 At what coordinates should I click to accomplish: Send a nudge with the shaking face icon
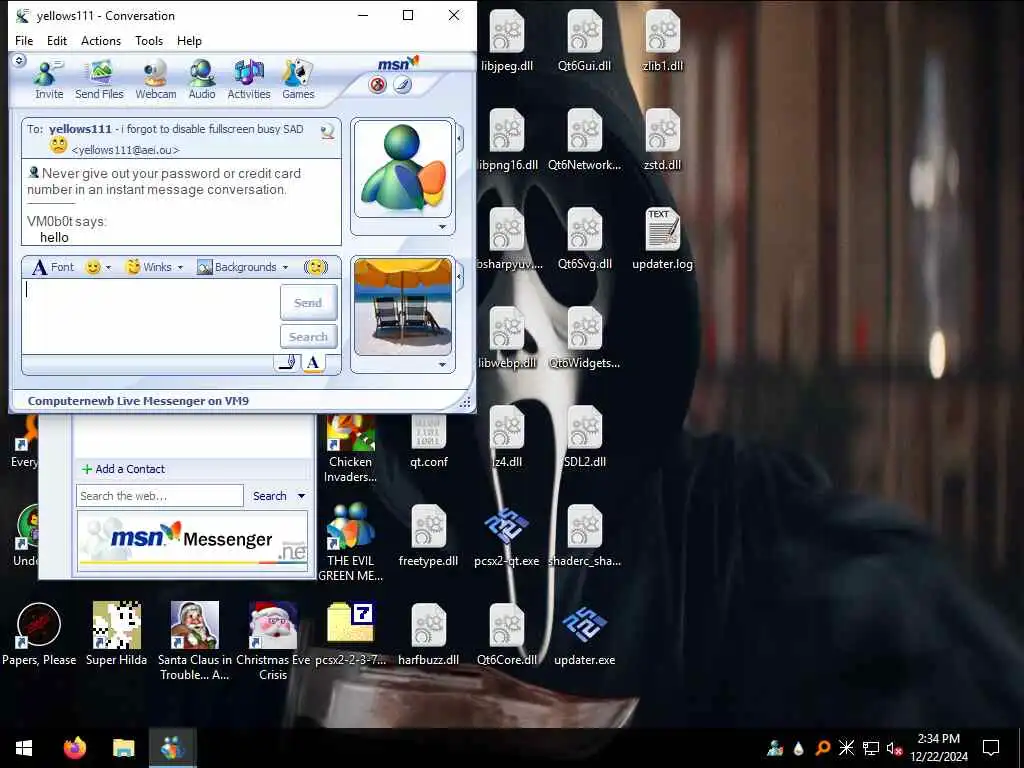(x=315, y=267)
